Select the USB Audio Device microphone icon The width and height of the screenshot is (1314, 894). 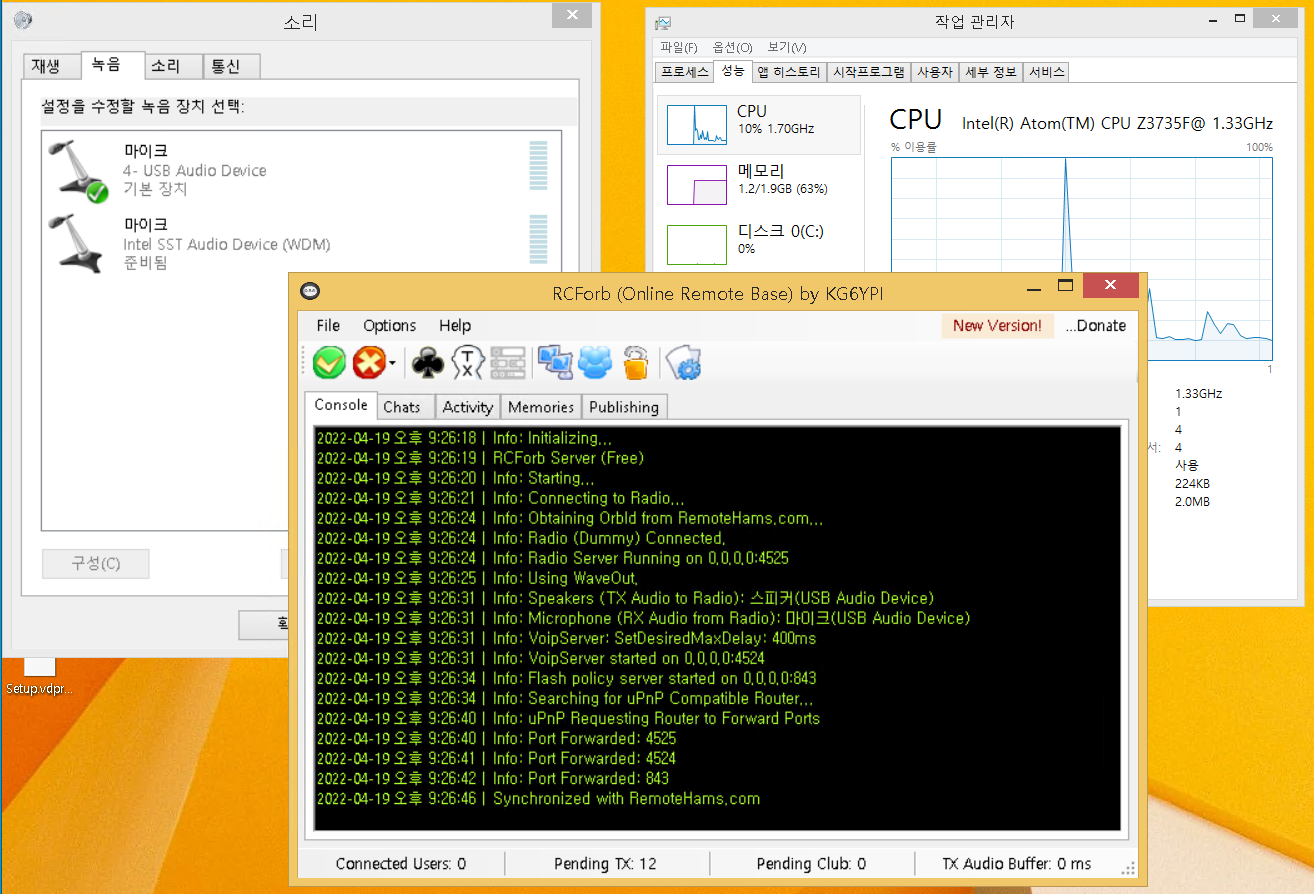point(81,171)
